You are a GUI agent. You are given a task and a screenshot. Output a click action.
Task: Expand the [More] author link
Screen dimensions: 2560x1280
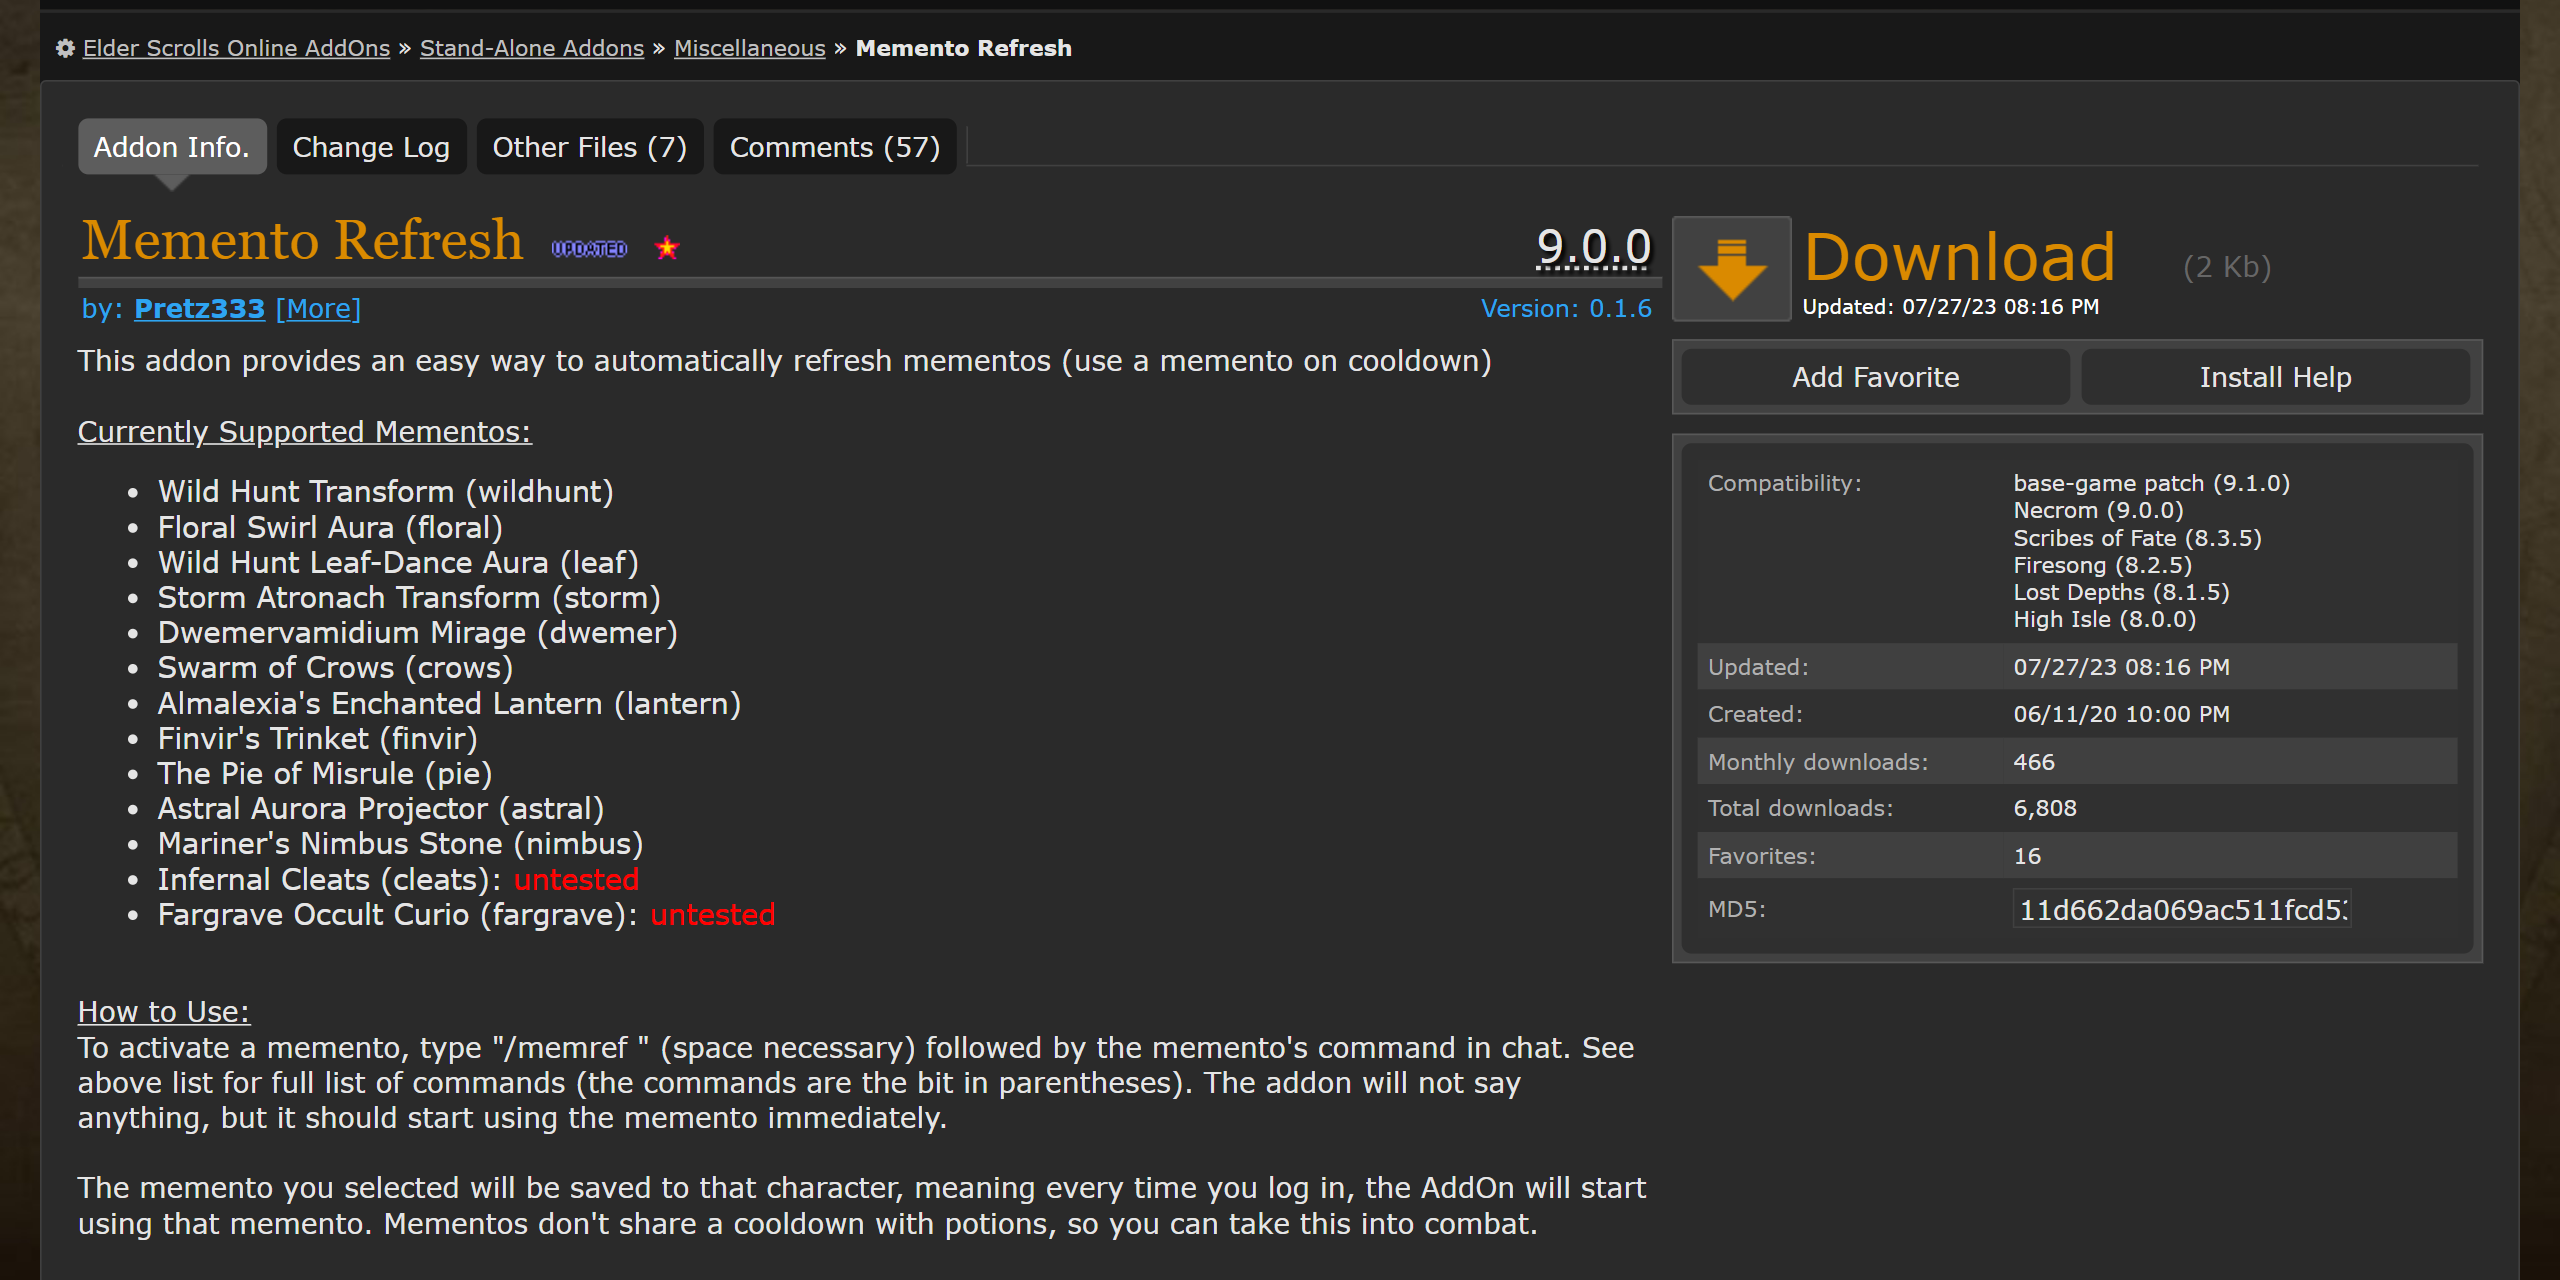(318, 308)
